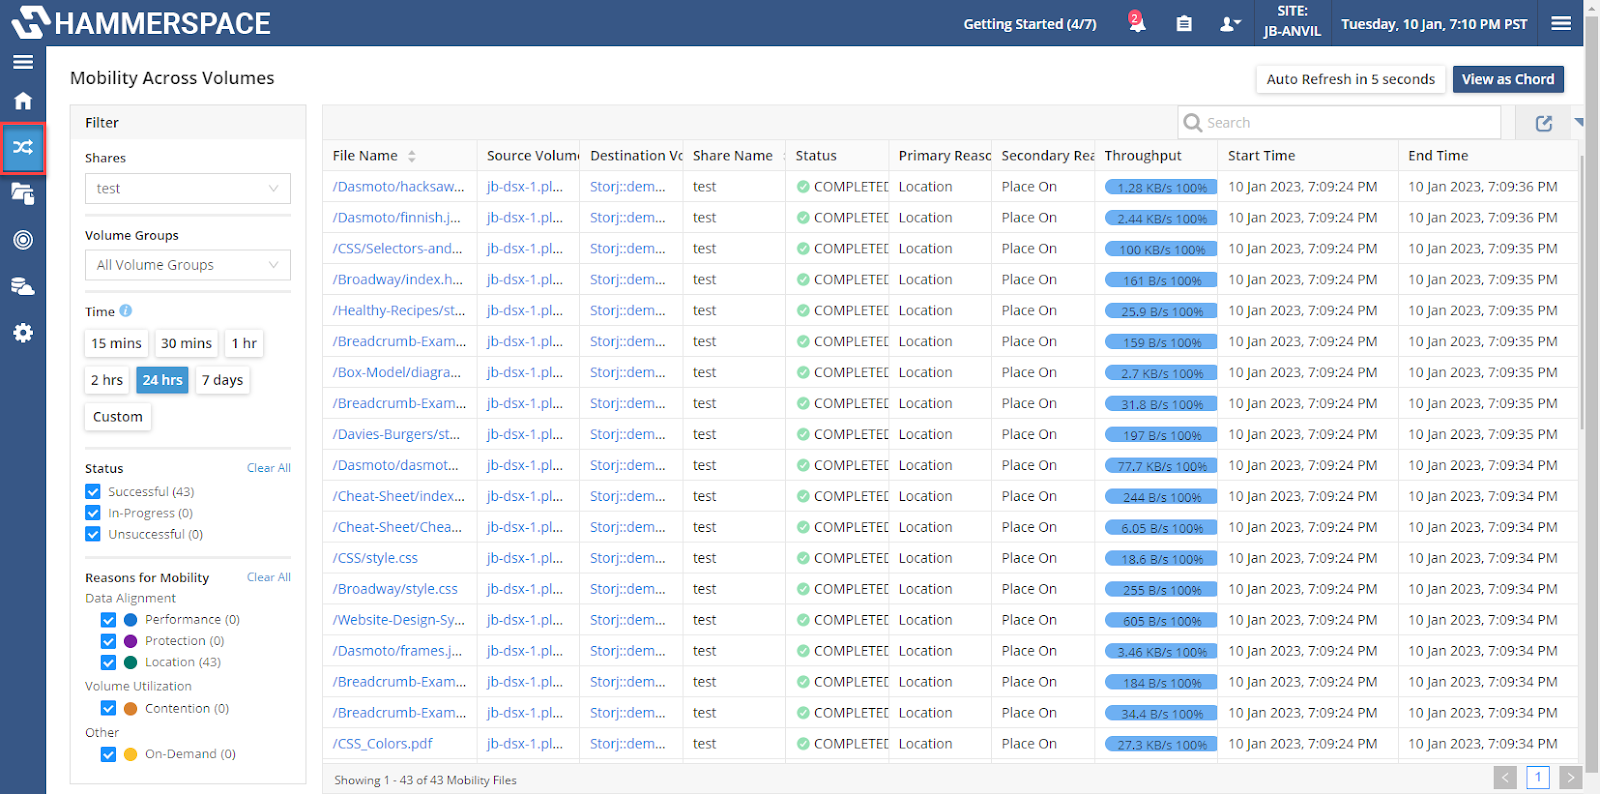The height and width of the screenshot is (794, 1600).
Task: Click the info icon next to Time
Action: pyautogui.click(x=126, y=311)
